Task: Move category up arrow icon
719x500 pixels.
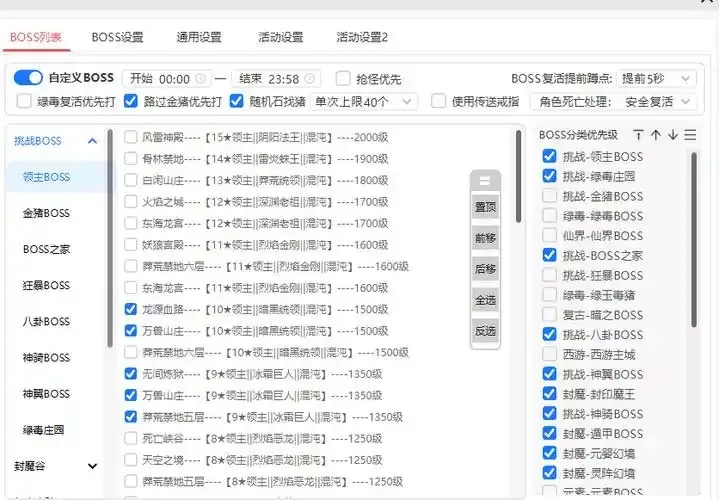Action: coord(656,135)
